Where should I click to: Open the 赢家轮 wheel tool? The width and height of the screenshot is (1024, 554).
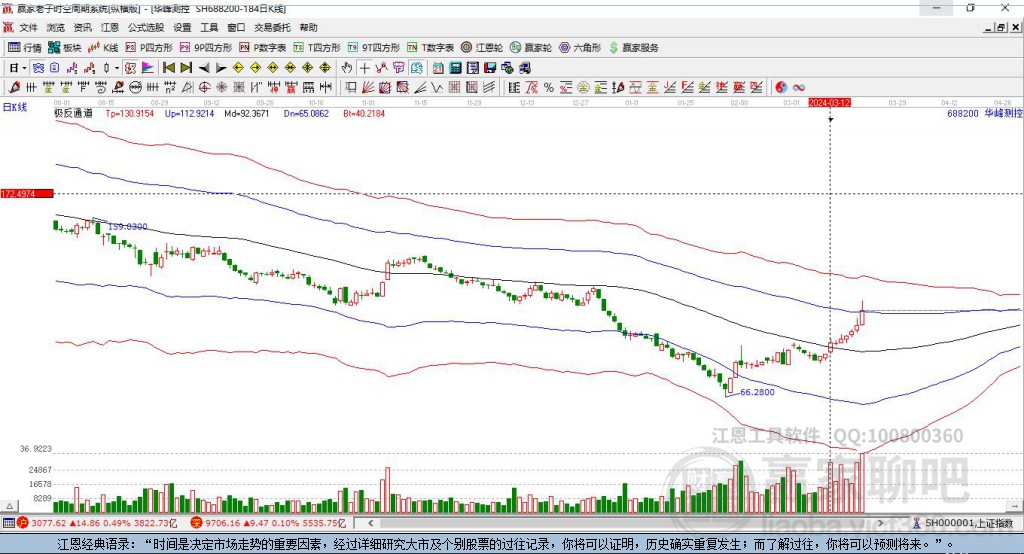click(531, 48)
